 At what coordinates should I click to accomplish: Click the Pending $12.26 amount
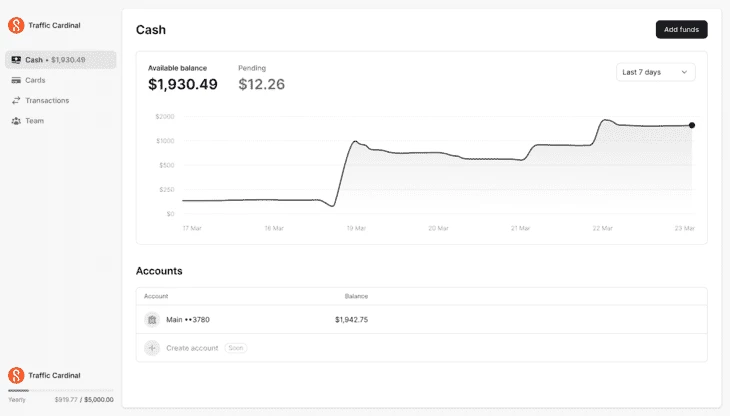(x=261, y=85)
